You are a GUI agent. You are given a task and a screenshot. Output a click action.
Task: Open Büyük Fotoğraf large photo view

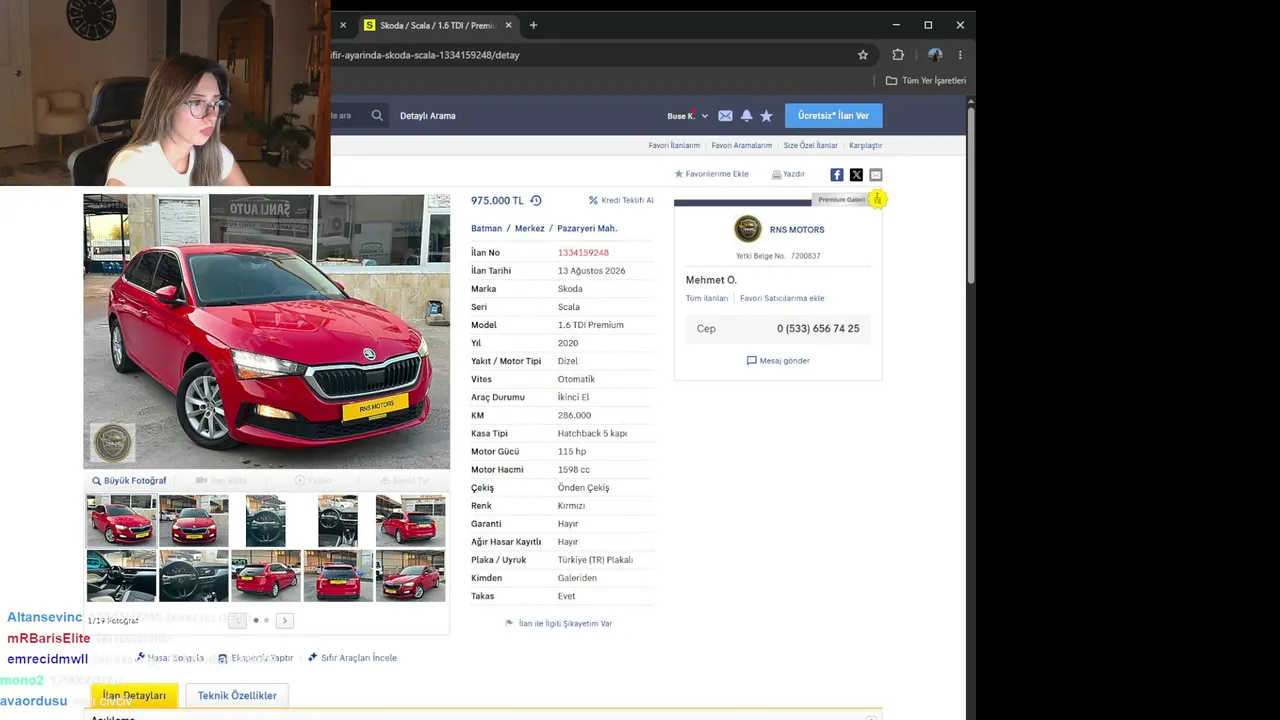pos(130,481)
